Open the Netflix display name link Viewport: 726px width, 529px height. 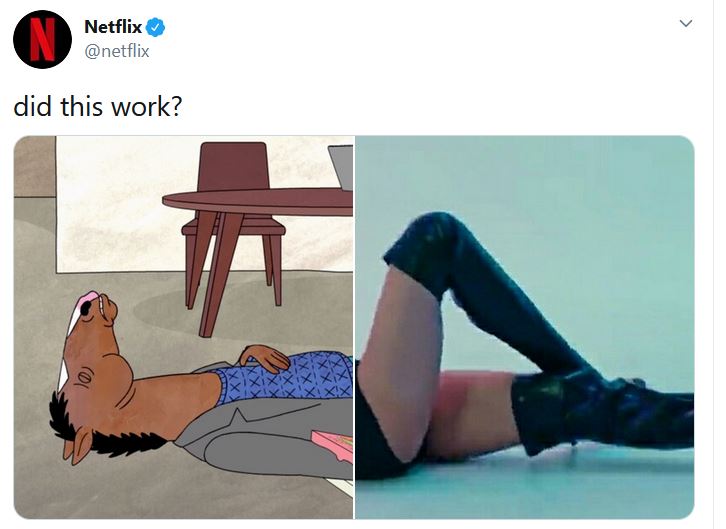point(113,27)
